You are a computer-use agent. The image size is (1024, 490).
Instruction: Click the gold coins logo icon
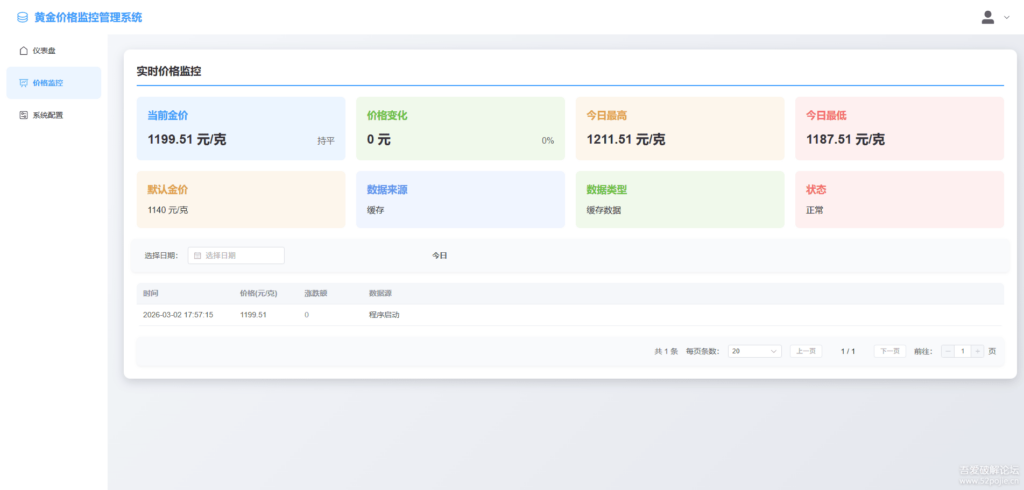pos(22,17)
